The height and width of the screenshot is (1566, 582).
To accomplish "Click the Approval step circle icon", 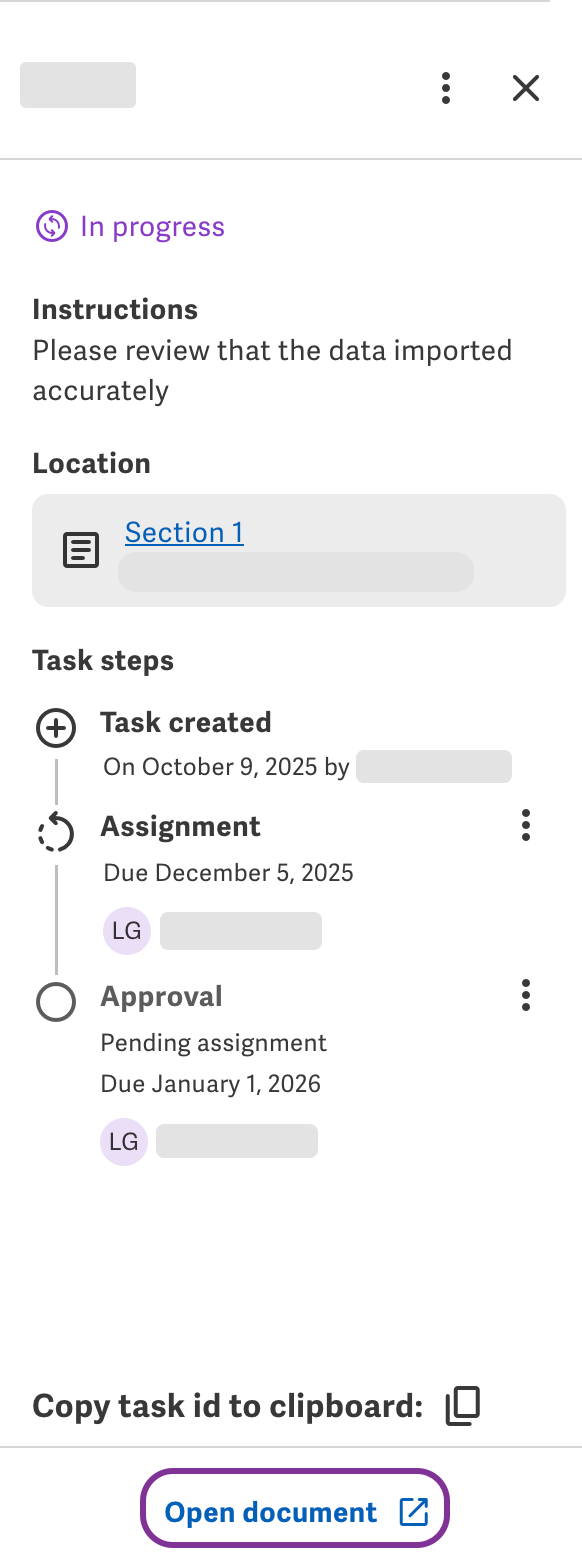I will pos(56,1002).
